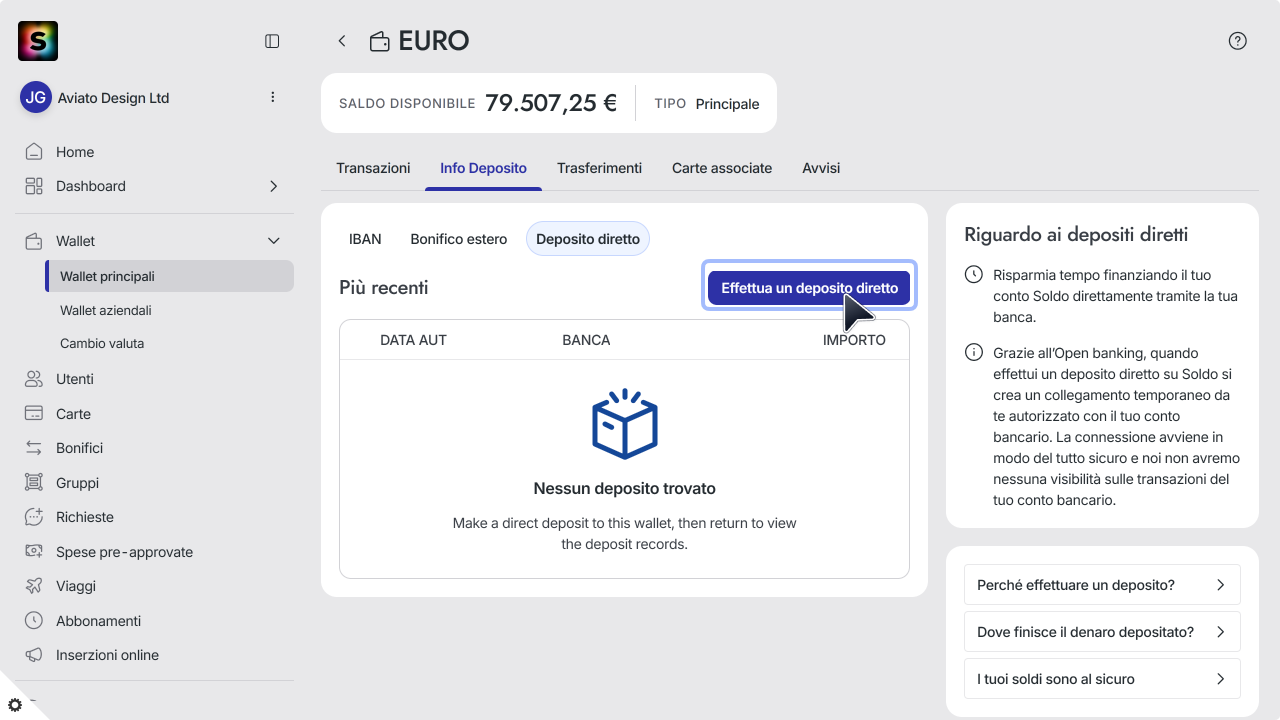The image size is (1280, 720).
Task: Click the info icon beside Open banking text
Action: tap(973, 353)
